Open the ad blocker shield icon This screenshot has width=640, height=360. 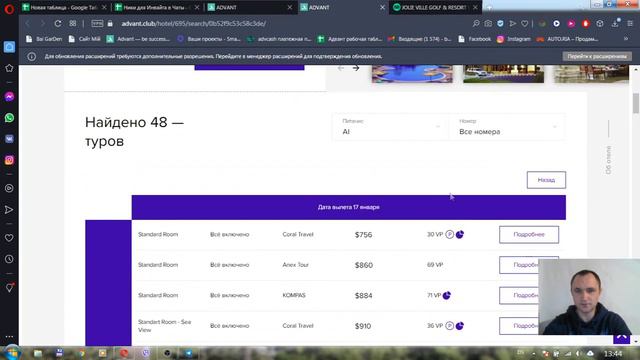(x=500, y=24)
